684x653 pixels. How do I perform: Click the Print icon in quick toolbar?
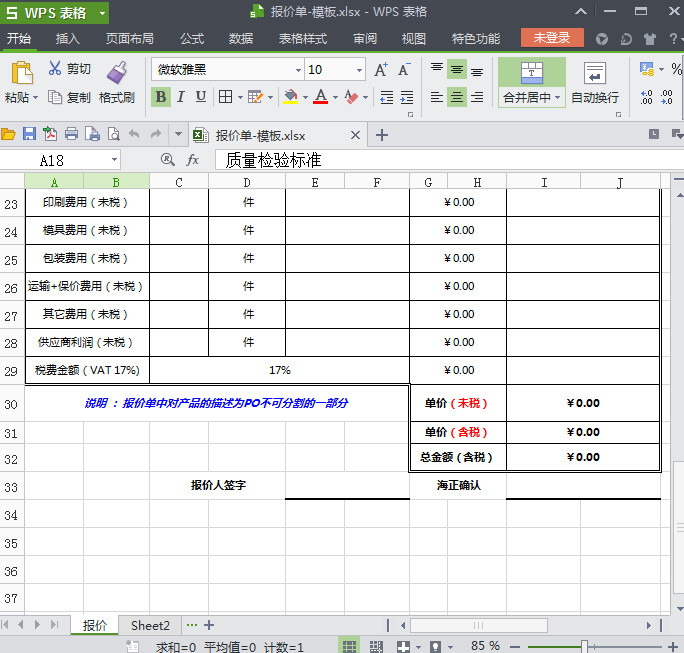click(x=71, y=134)
